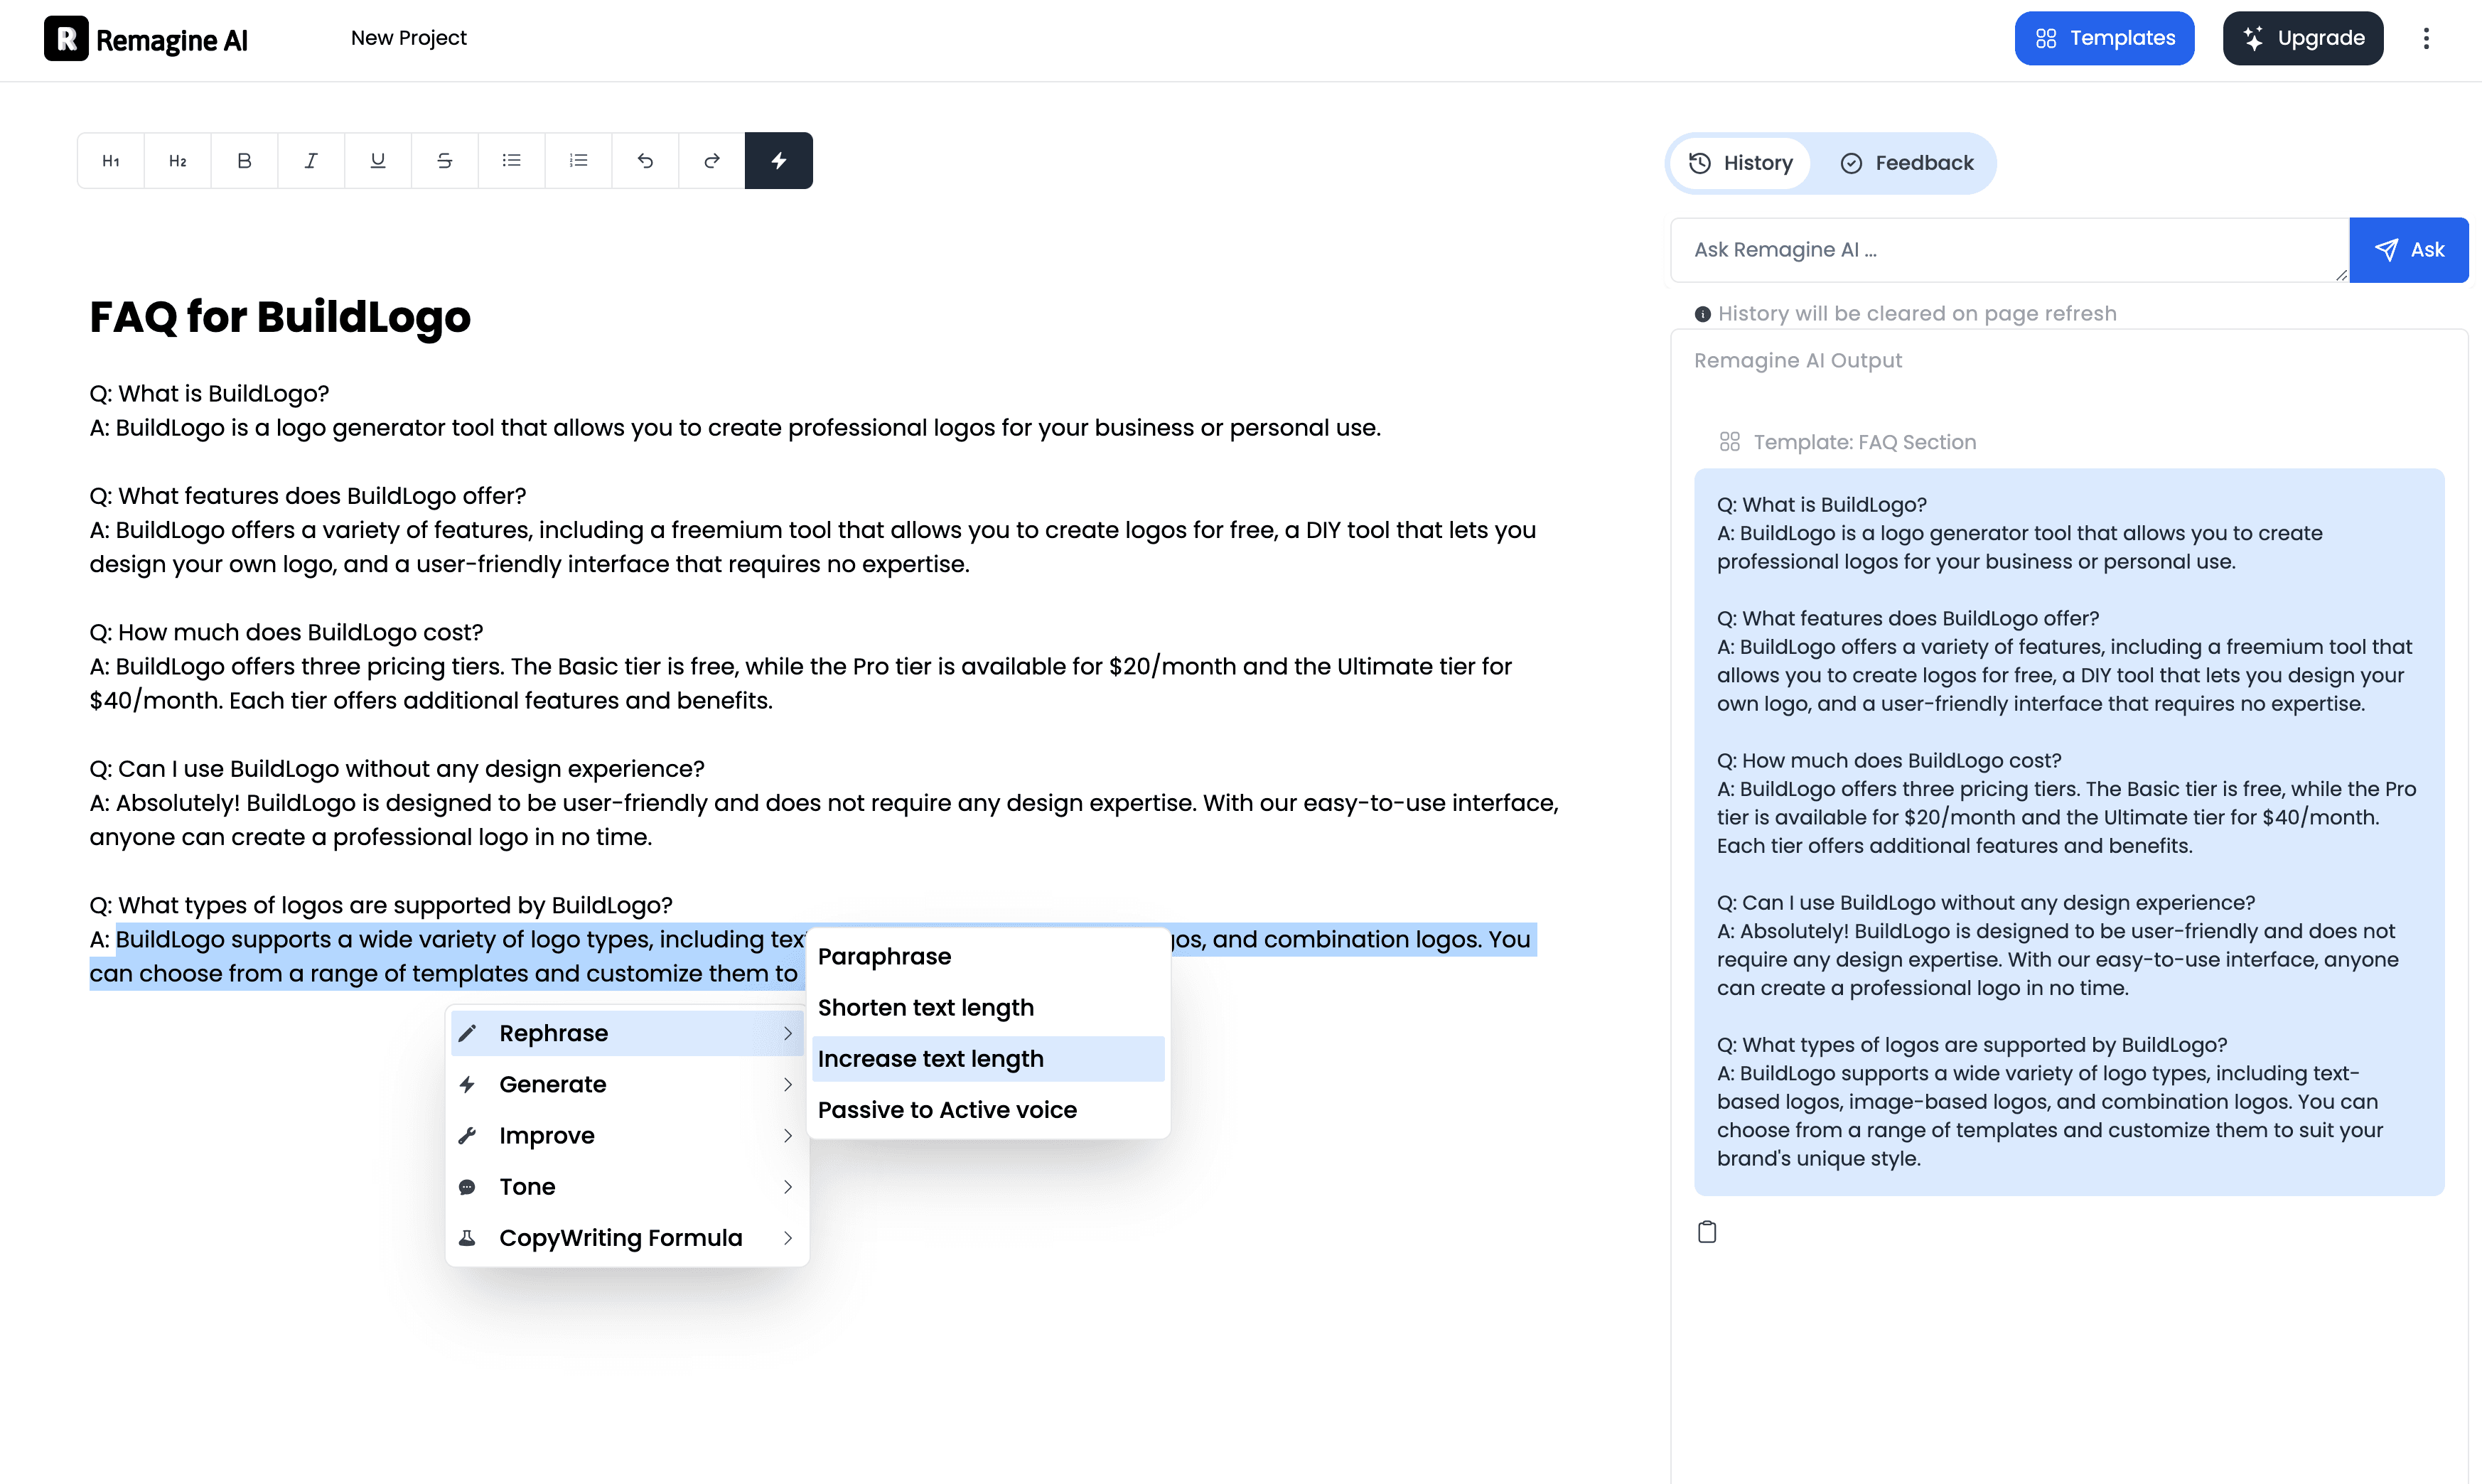Redo the last edit

(712, 161)
